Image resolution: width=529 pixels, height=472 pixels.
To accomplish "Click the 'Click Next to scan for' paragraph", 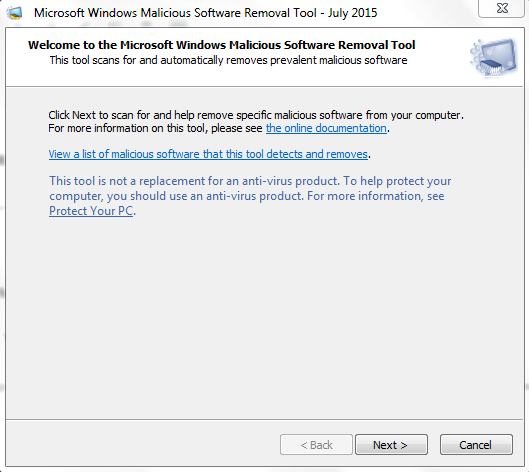I will pyautogui.click(x=256, y=121).
